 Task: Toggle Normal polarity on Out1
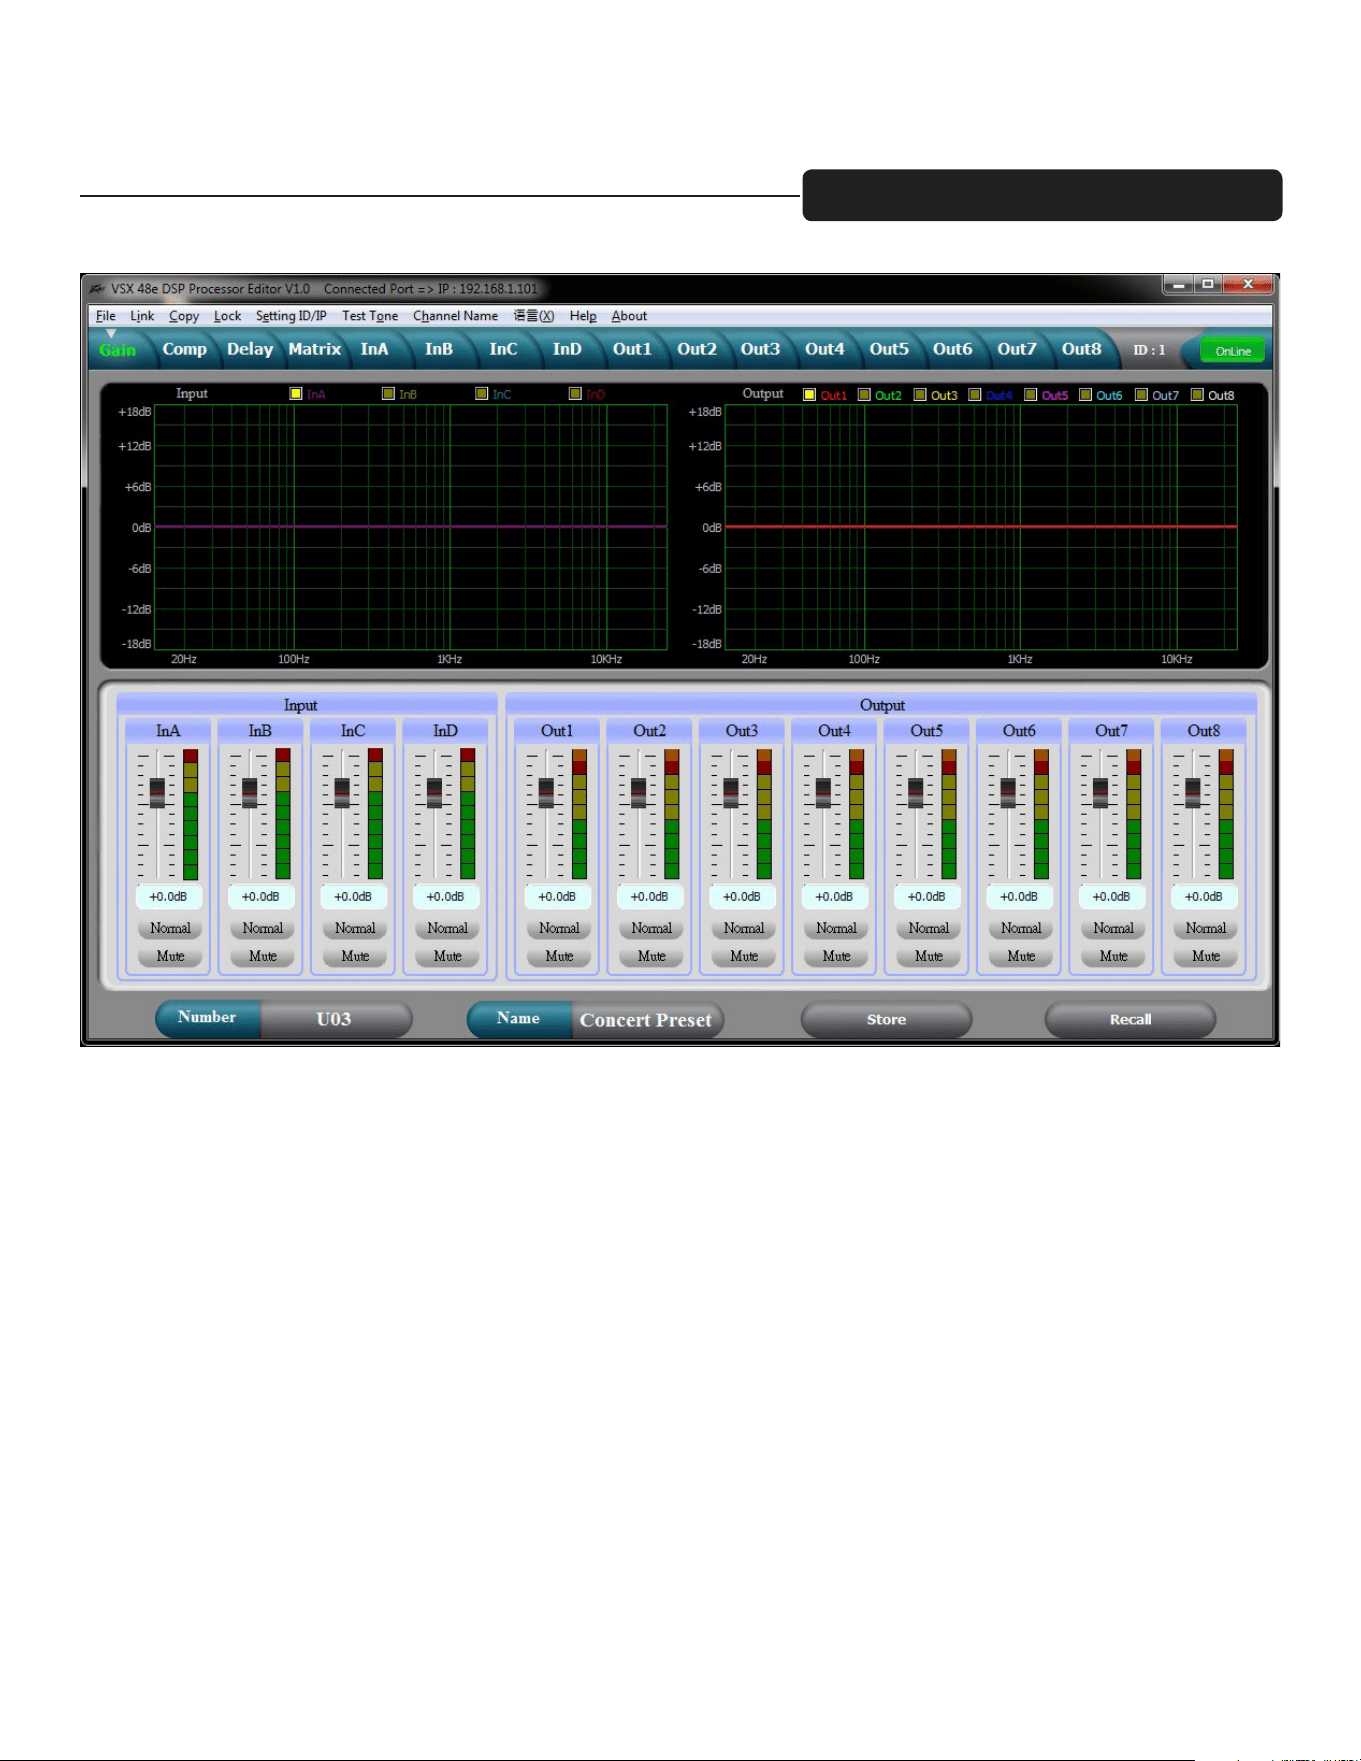(559, 929)
